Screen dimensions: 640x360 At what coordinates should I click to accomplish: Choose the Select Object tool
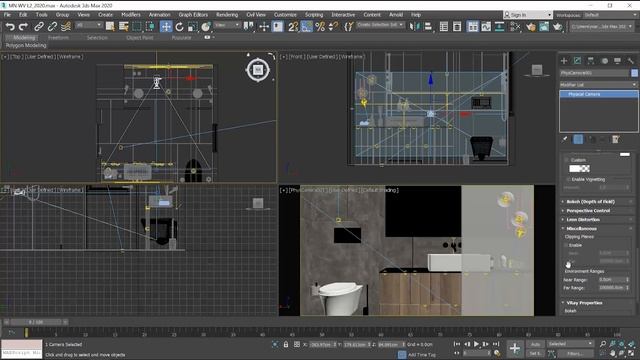coord(110,27)
